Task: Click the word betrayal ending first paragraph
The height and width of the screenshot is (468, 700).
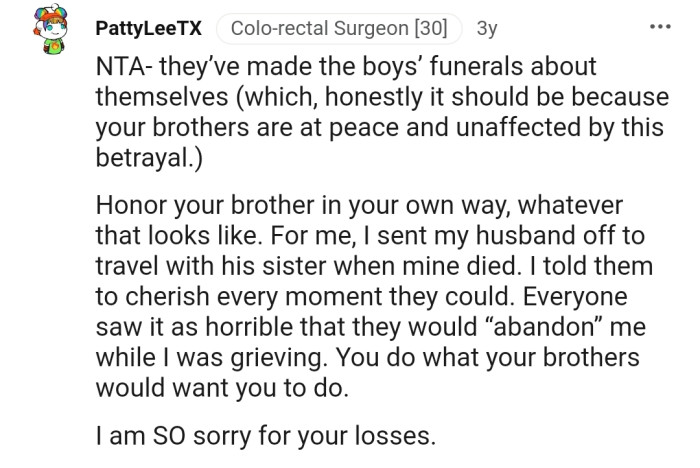Action: [x=144, y=158]
